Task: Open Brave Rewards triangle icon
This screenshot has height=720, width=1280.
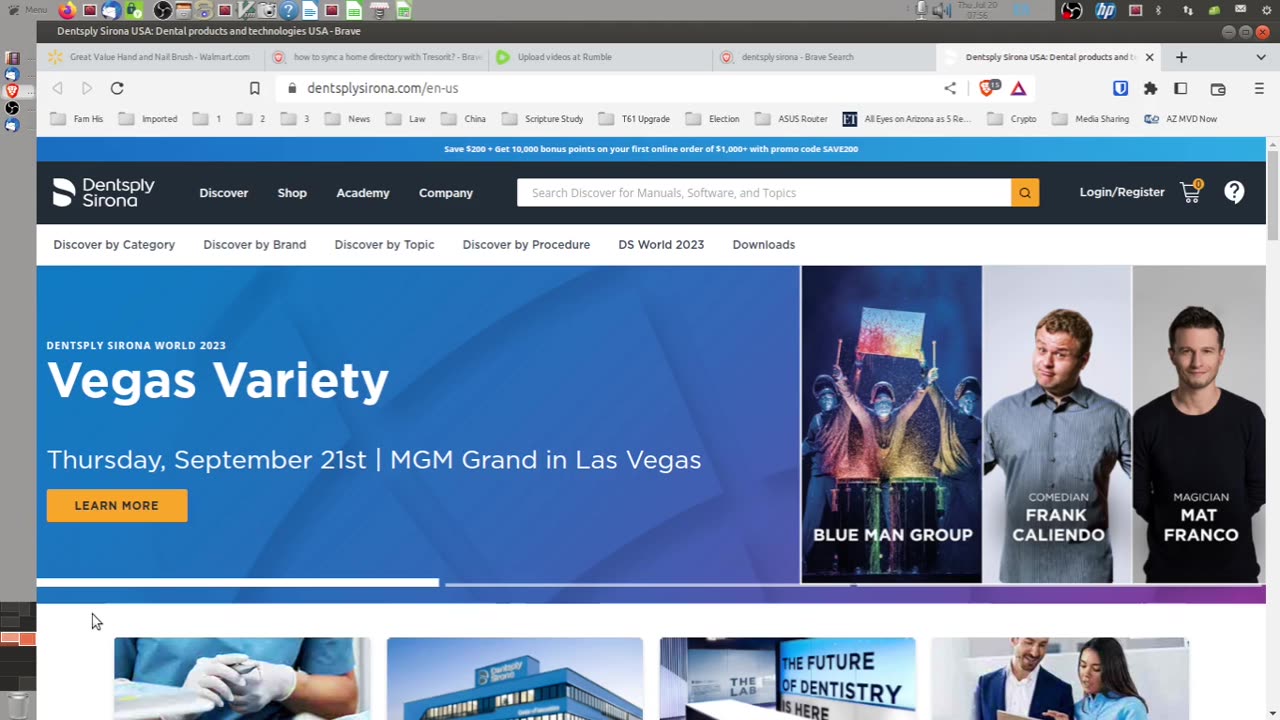Action: pos(1018,88)
